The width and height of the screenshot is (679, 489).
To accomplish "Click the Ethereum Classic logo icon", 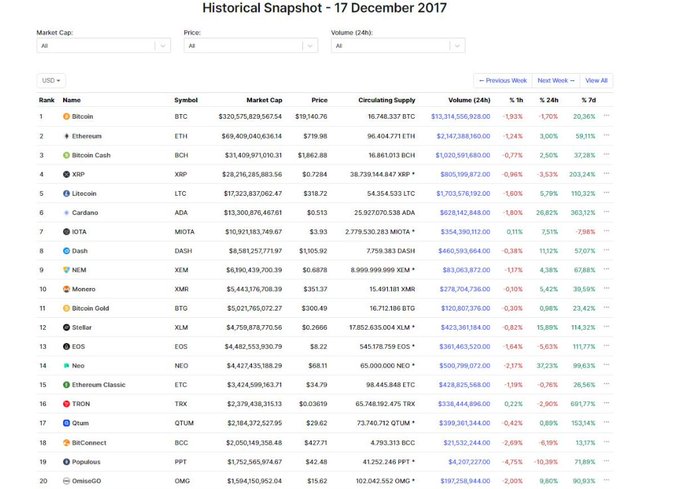I will [x=66, y=385].
